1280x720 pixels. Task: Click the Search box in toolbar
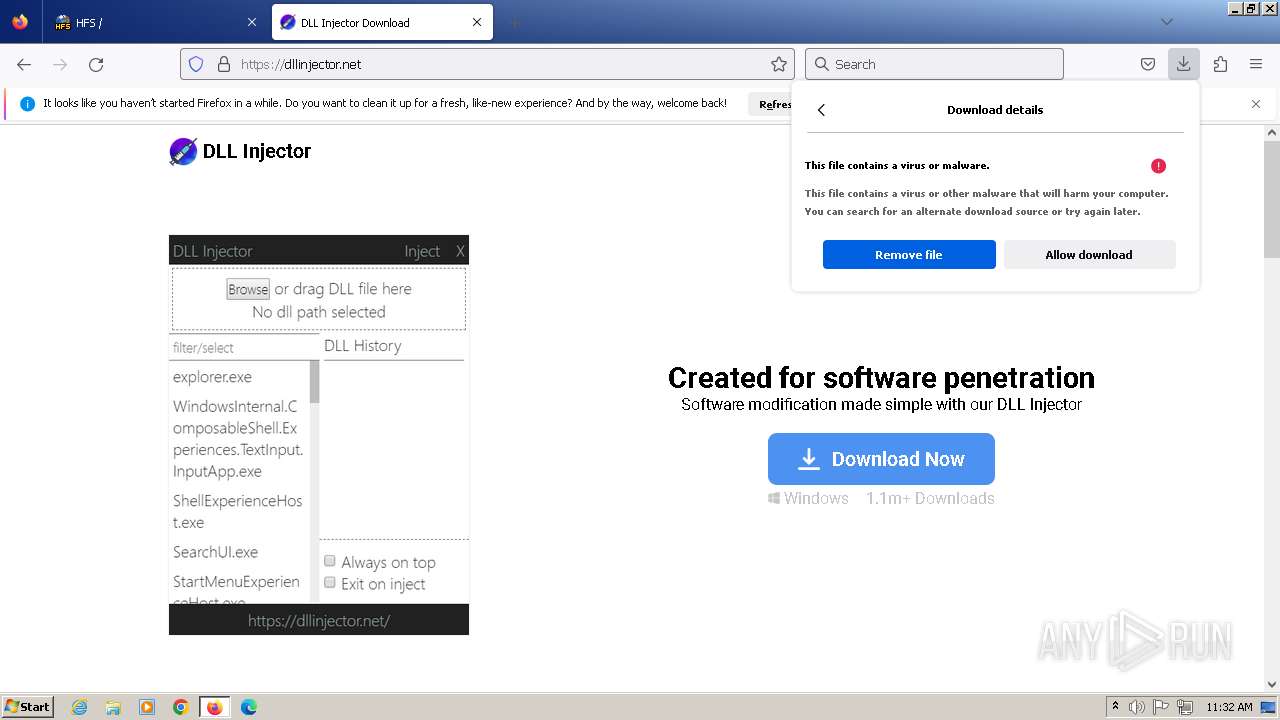pyautogui.click(x=934, y=64)
